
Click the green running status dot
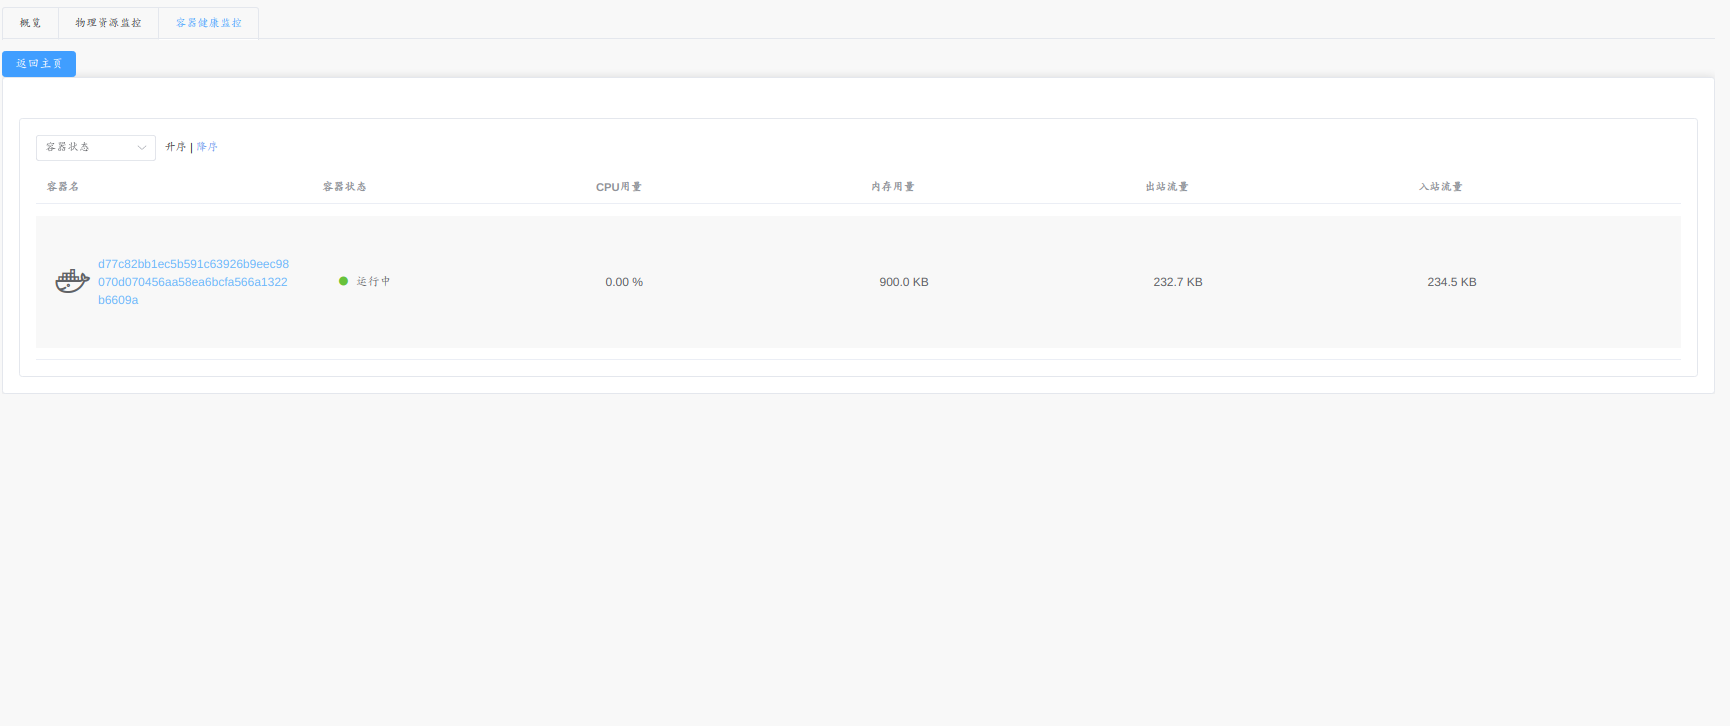343,281
